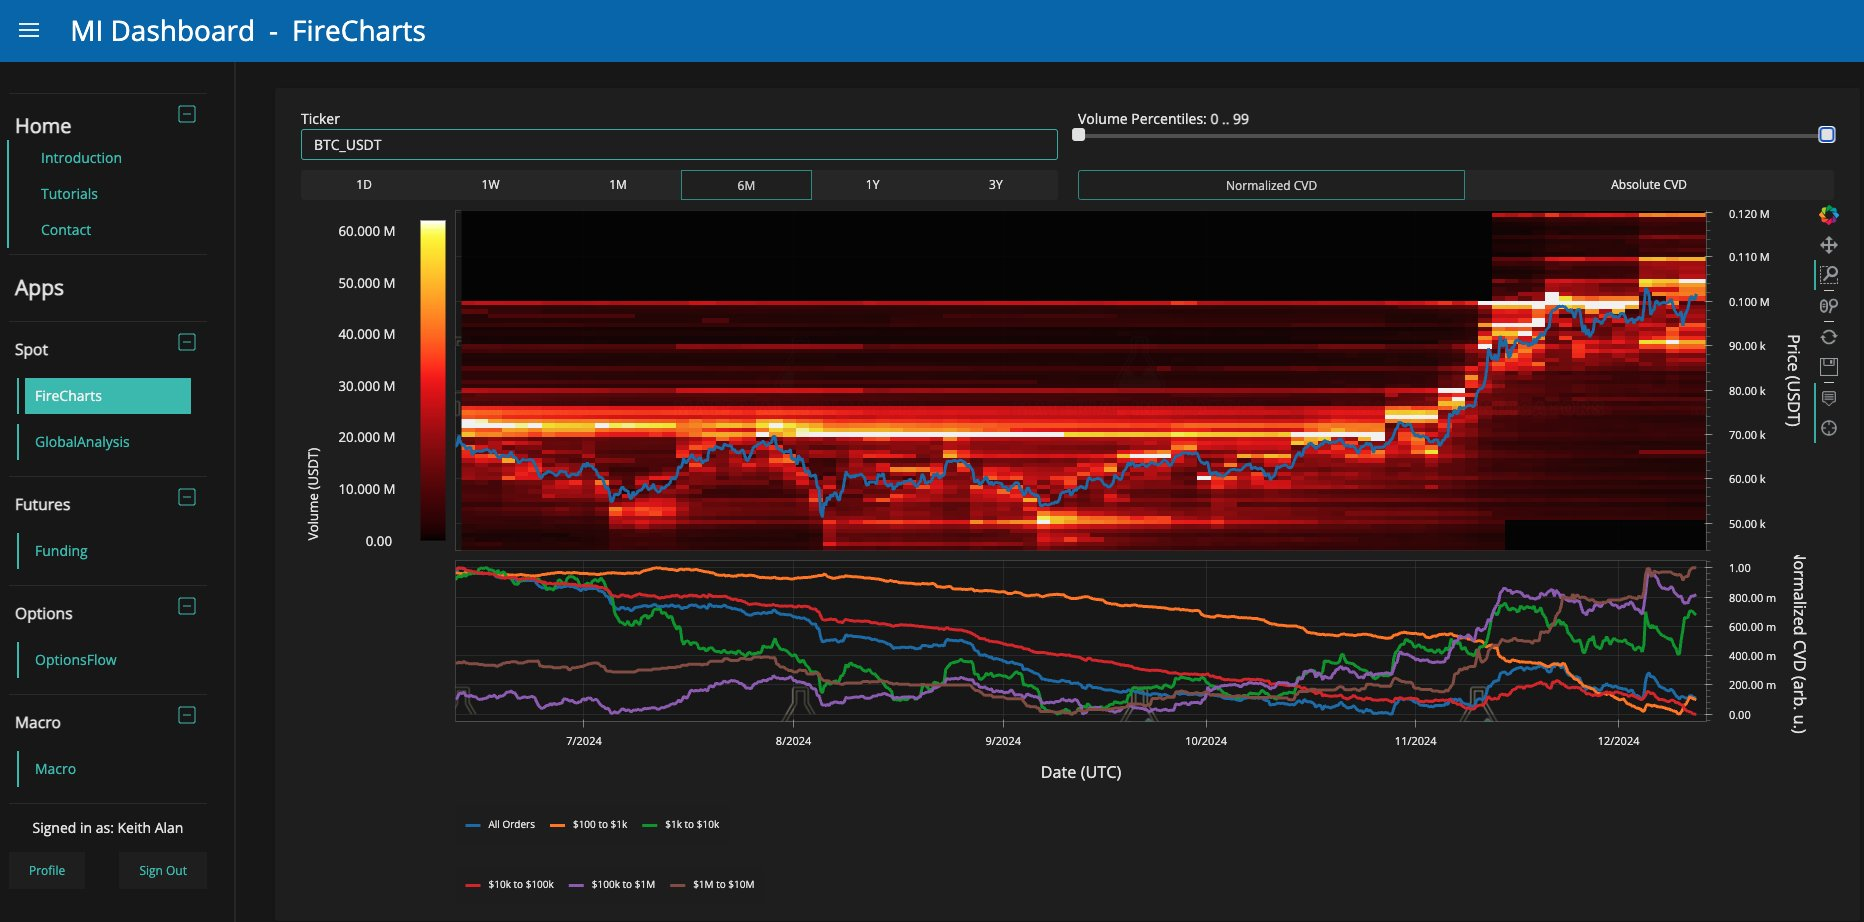Select the 1W timeframe

coord(490,185)
